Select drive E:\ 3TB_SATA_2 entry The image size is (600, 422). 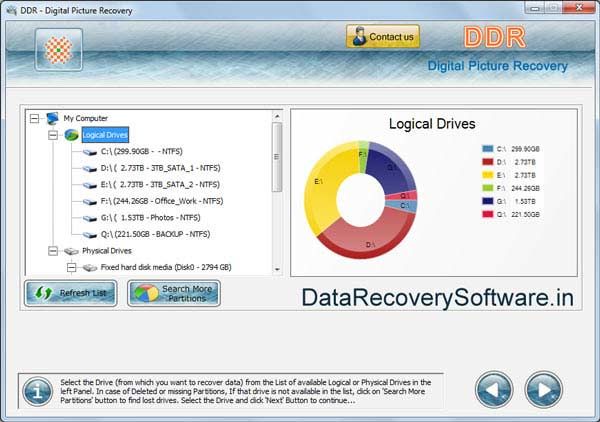[160, 184]
